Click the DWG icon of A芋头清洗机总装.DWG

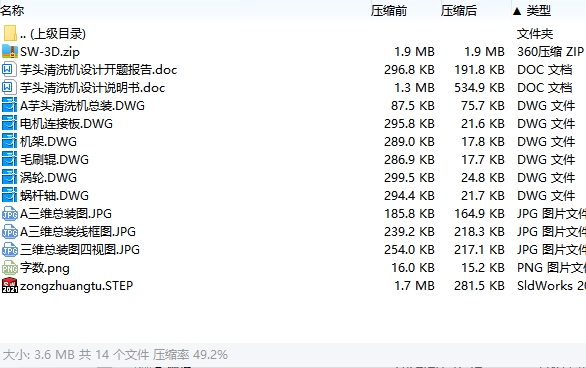(x=9, y=105)
